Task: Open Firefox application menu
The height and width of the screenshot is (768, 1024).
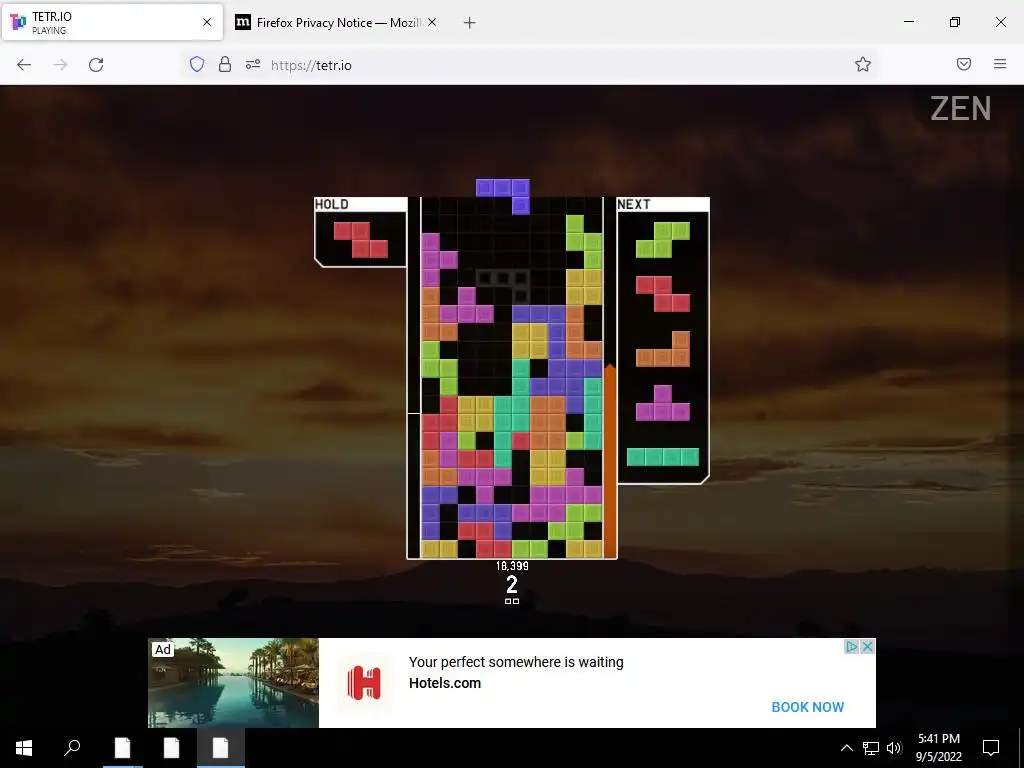Action: 1000,64
